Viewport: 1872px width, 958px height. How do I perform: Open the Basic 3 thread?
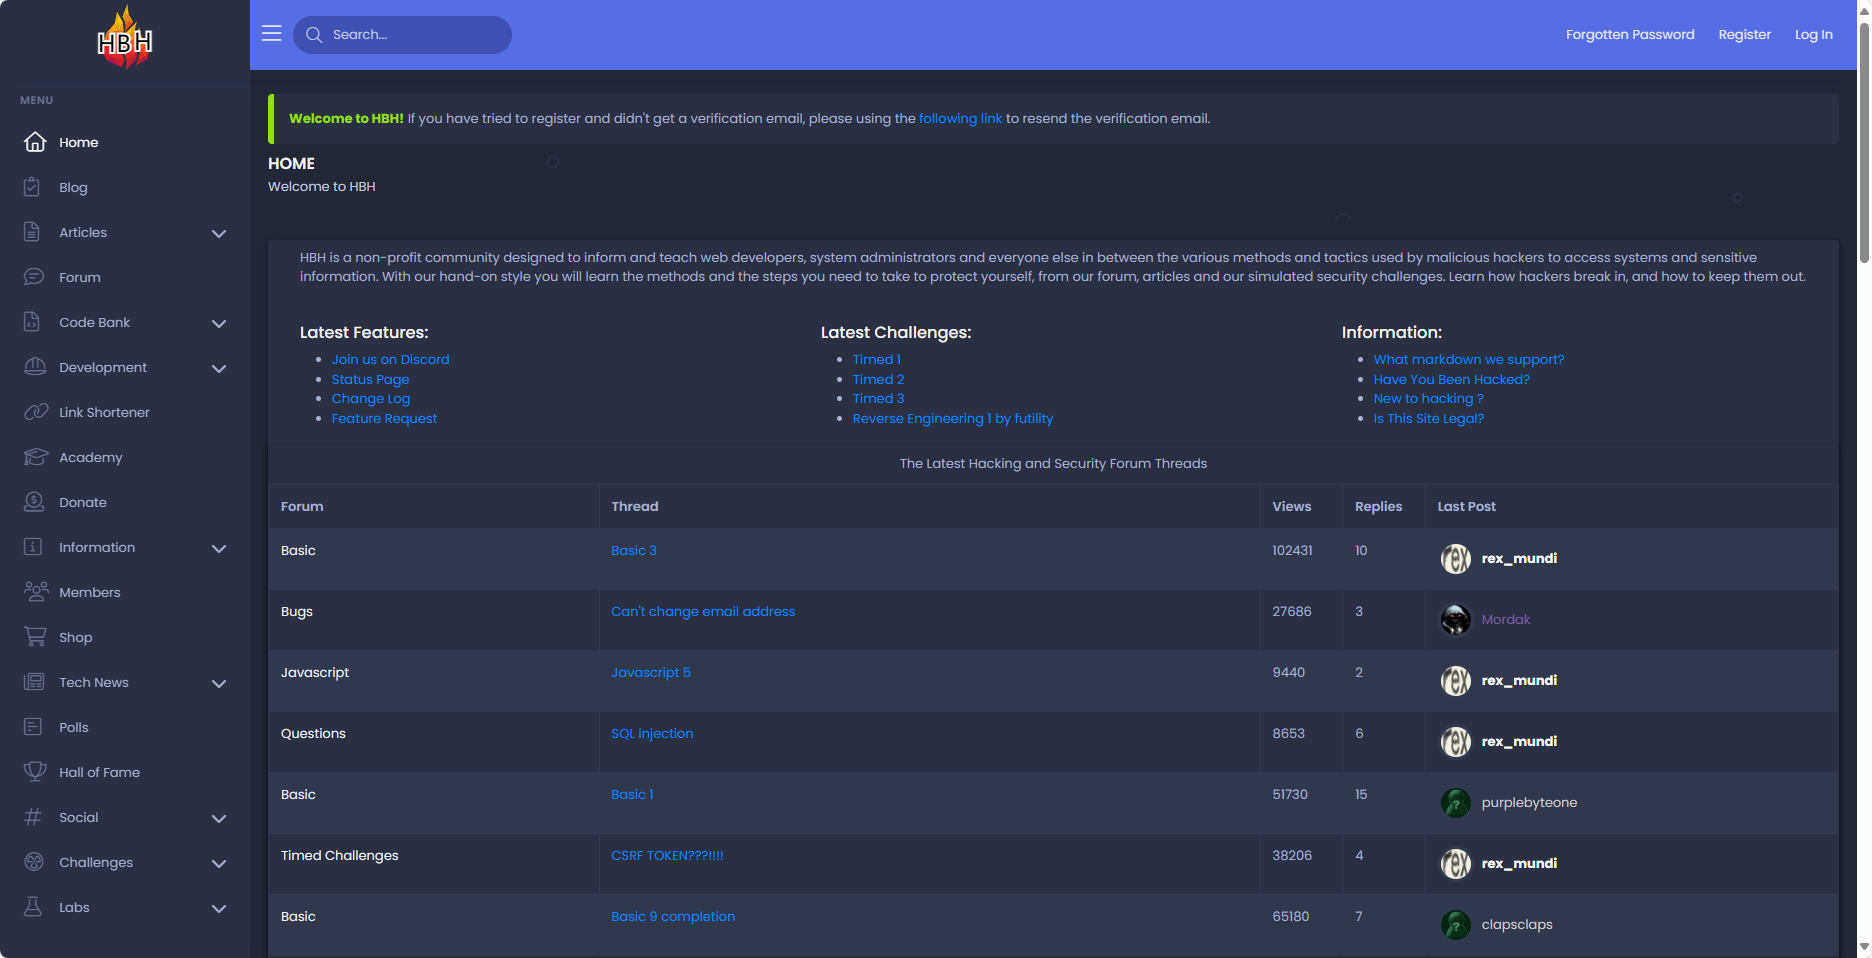(634, 550)
